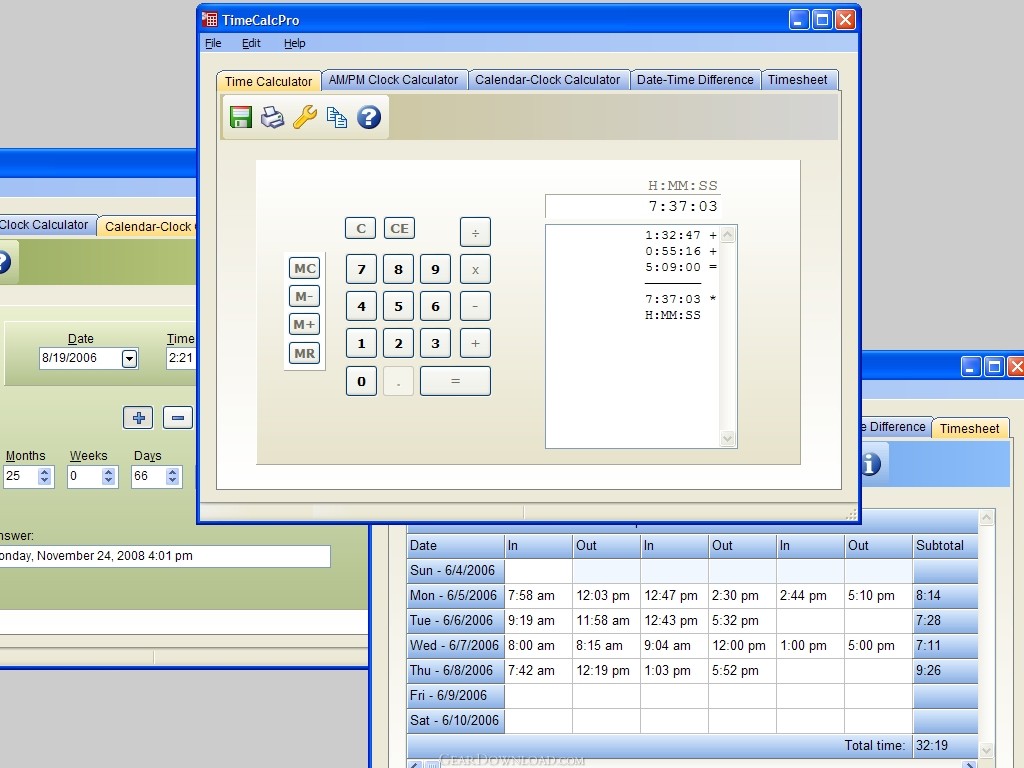
Task: Open settings with the wrench icon
Action: pyautogui.click(x=305, y=118)
